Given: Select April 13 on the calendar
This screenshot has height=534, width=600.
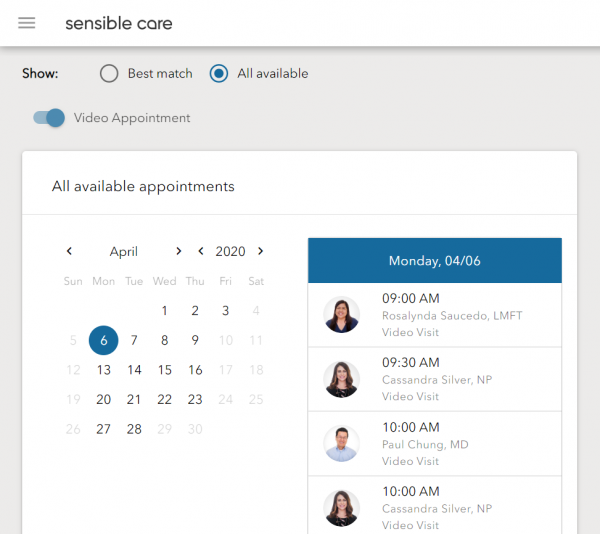Looking at the screenshot, I should click(x=104, y=370).
